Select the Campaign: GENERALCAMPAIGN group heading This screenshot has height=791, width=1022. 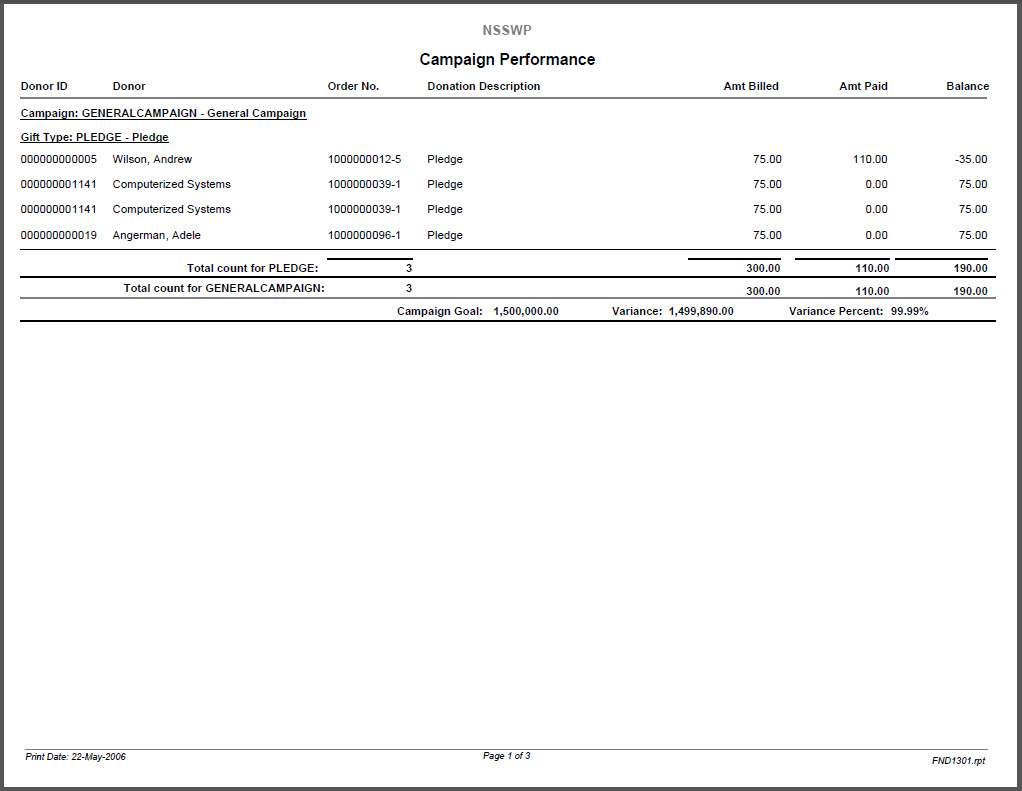pos(163,113)
